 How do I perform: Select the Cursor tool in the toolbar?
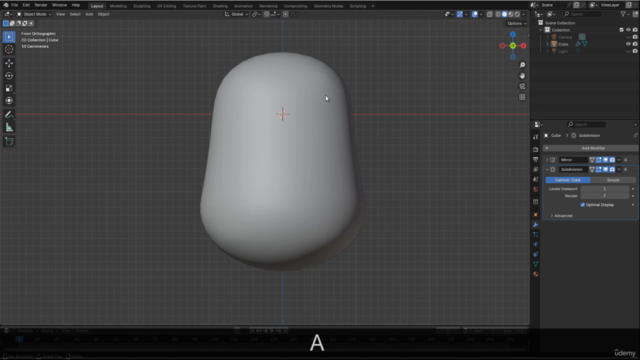9,49
